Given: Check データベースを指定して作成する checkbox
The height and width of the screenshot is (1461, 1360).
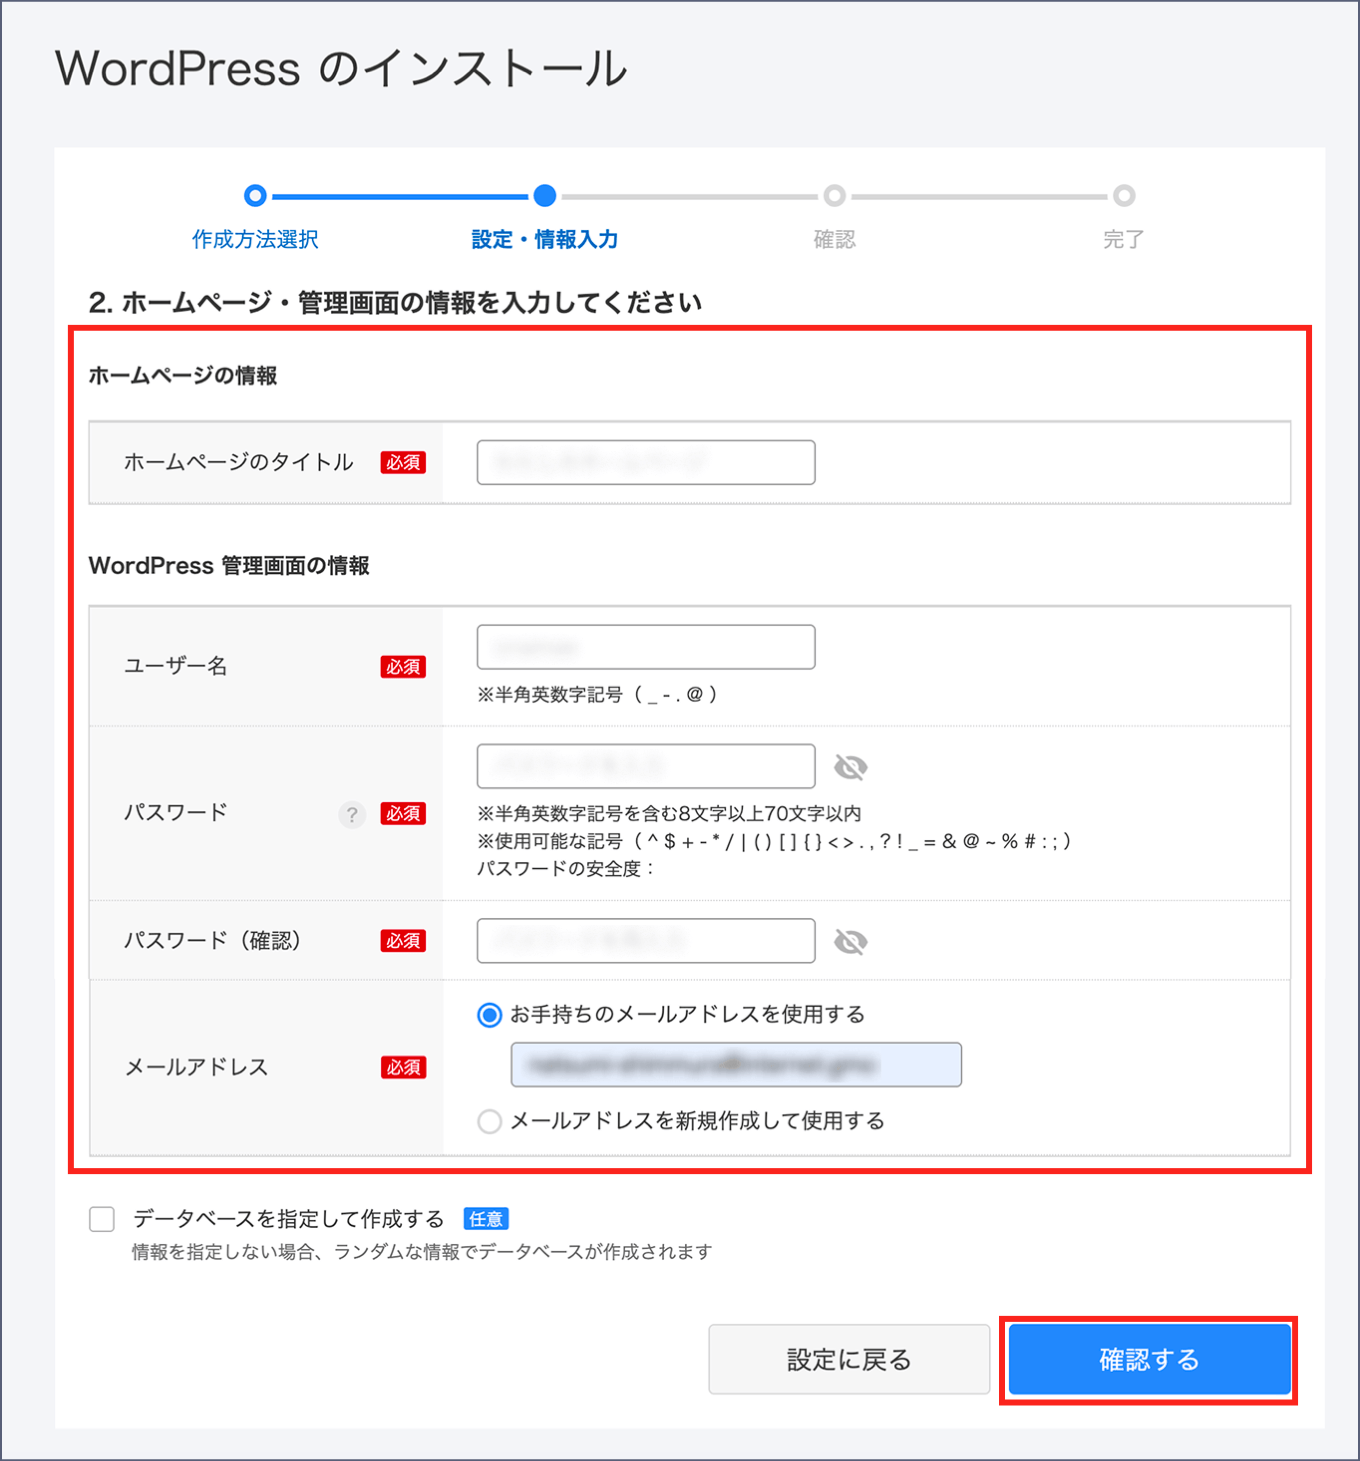Looking at the screenshot, I should [102, 1219].
